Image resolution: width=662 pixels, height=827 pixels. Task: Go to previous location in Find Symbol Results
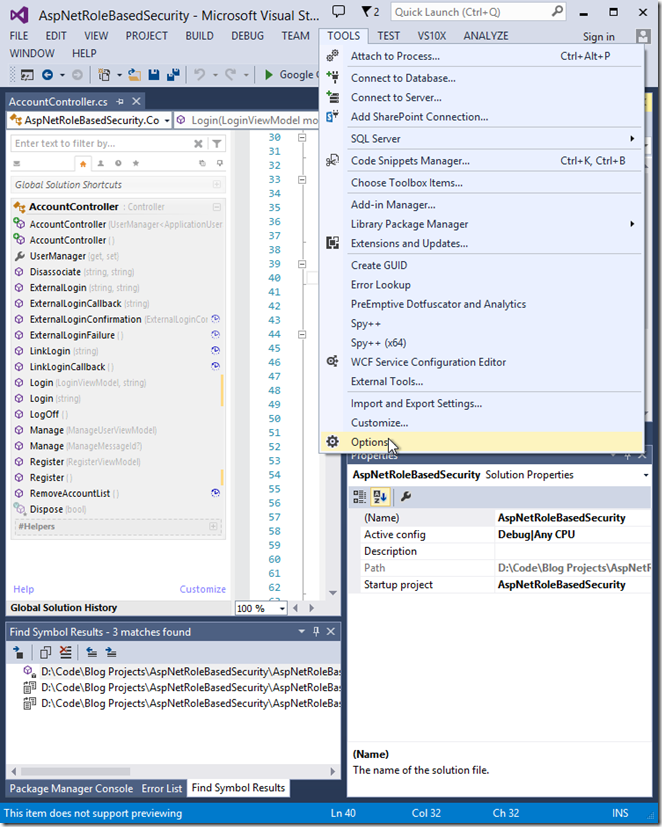[92, 653]
